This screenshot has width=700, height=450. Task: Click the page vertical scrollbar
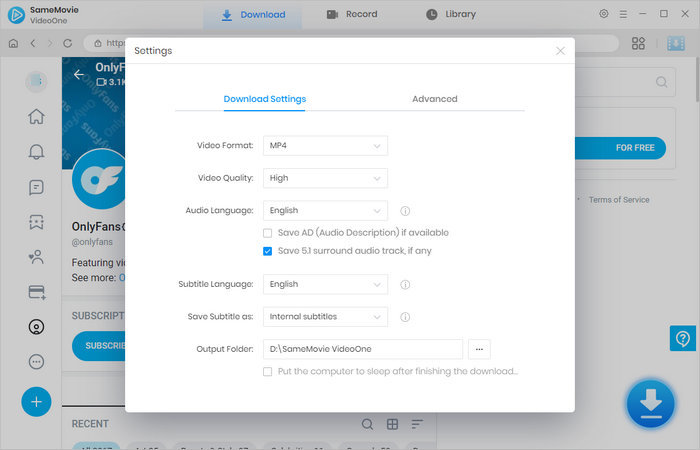[x=697, y=79]
